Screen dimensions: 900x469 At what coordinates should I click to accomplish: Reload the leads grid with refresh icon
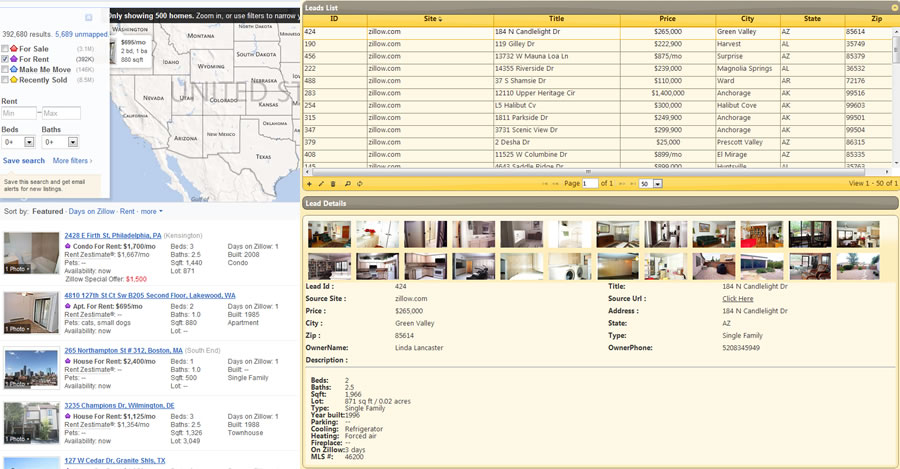360,184
